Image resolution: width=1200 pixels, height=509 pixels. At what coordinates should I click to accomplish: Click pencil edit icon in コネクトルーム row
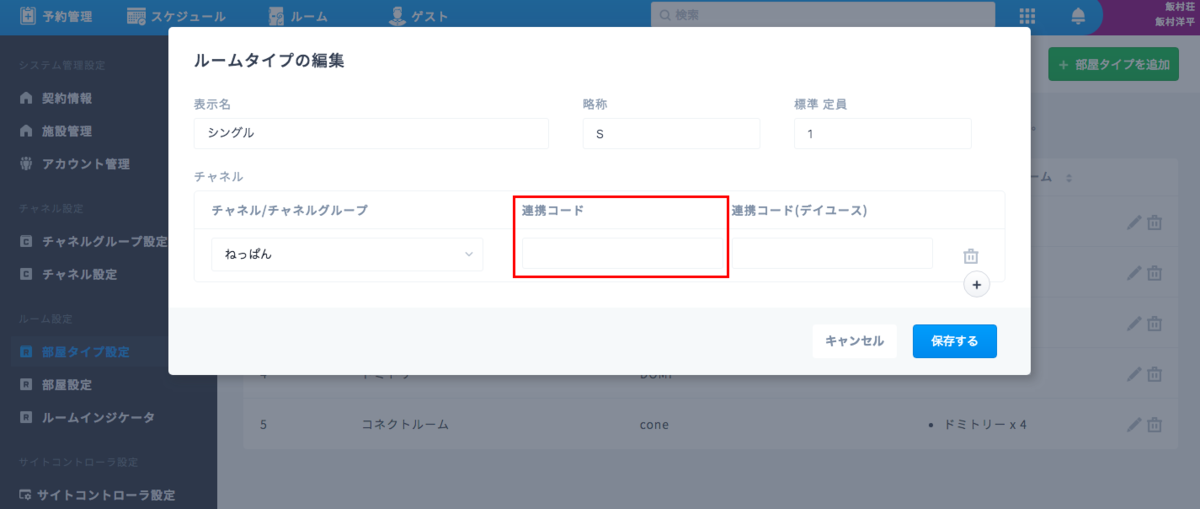coord(1133,424)
